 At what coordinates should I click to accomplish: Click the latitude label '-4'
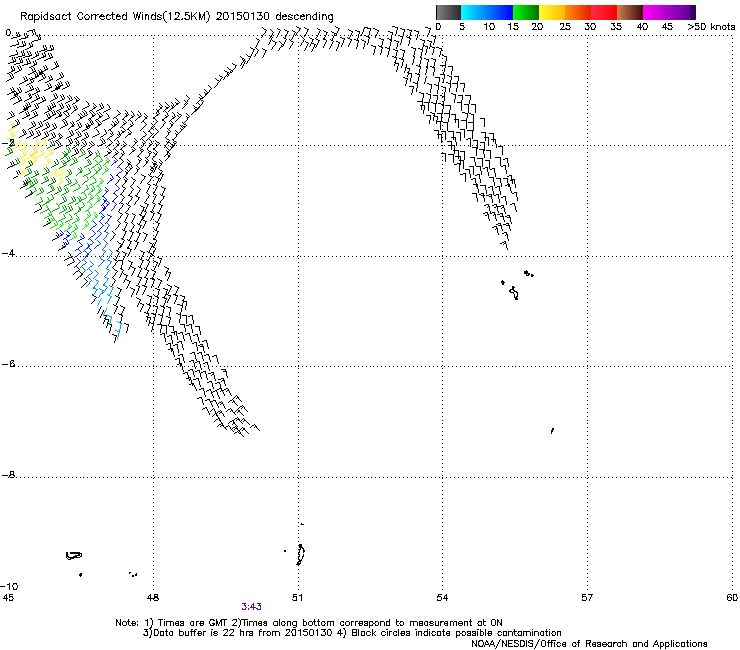[x=8, y=253]
